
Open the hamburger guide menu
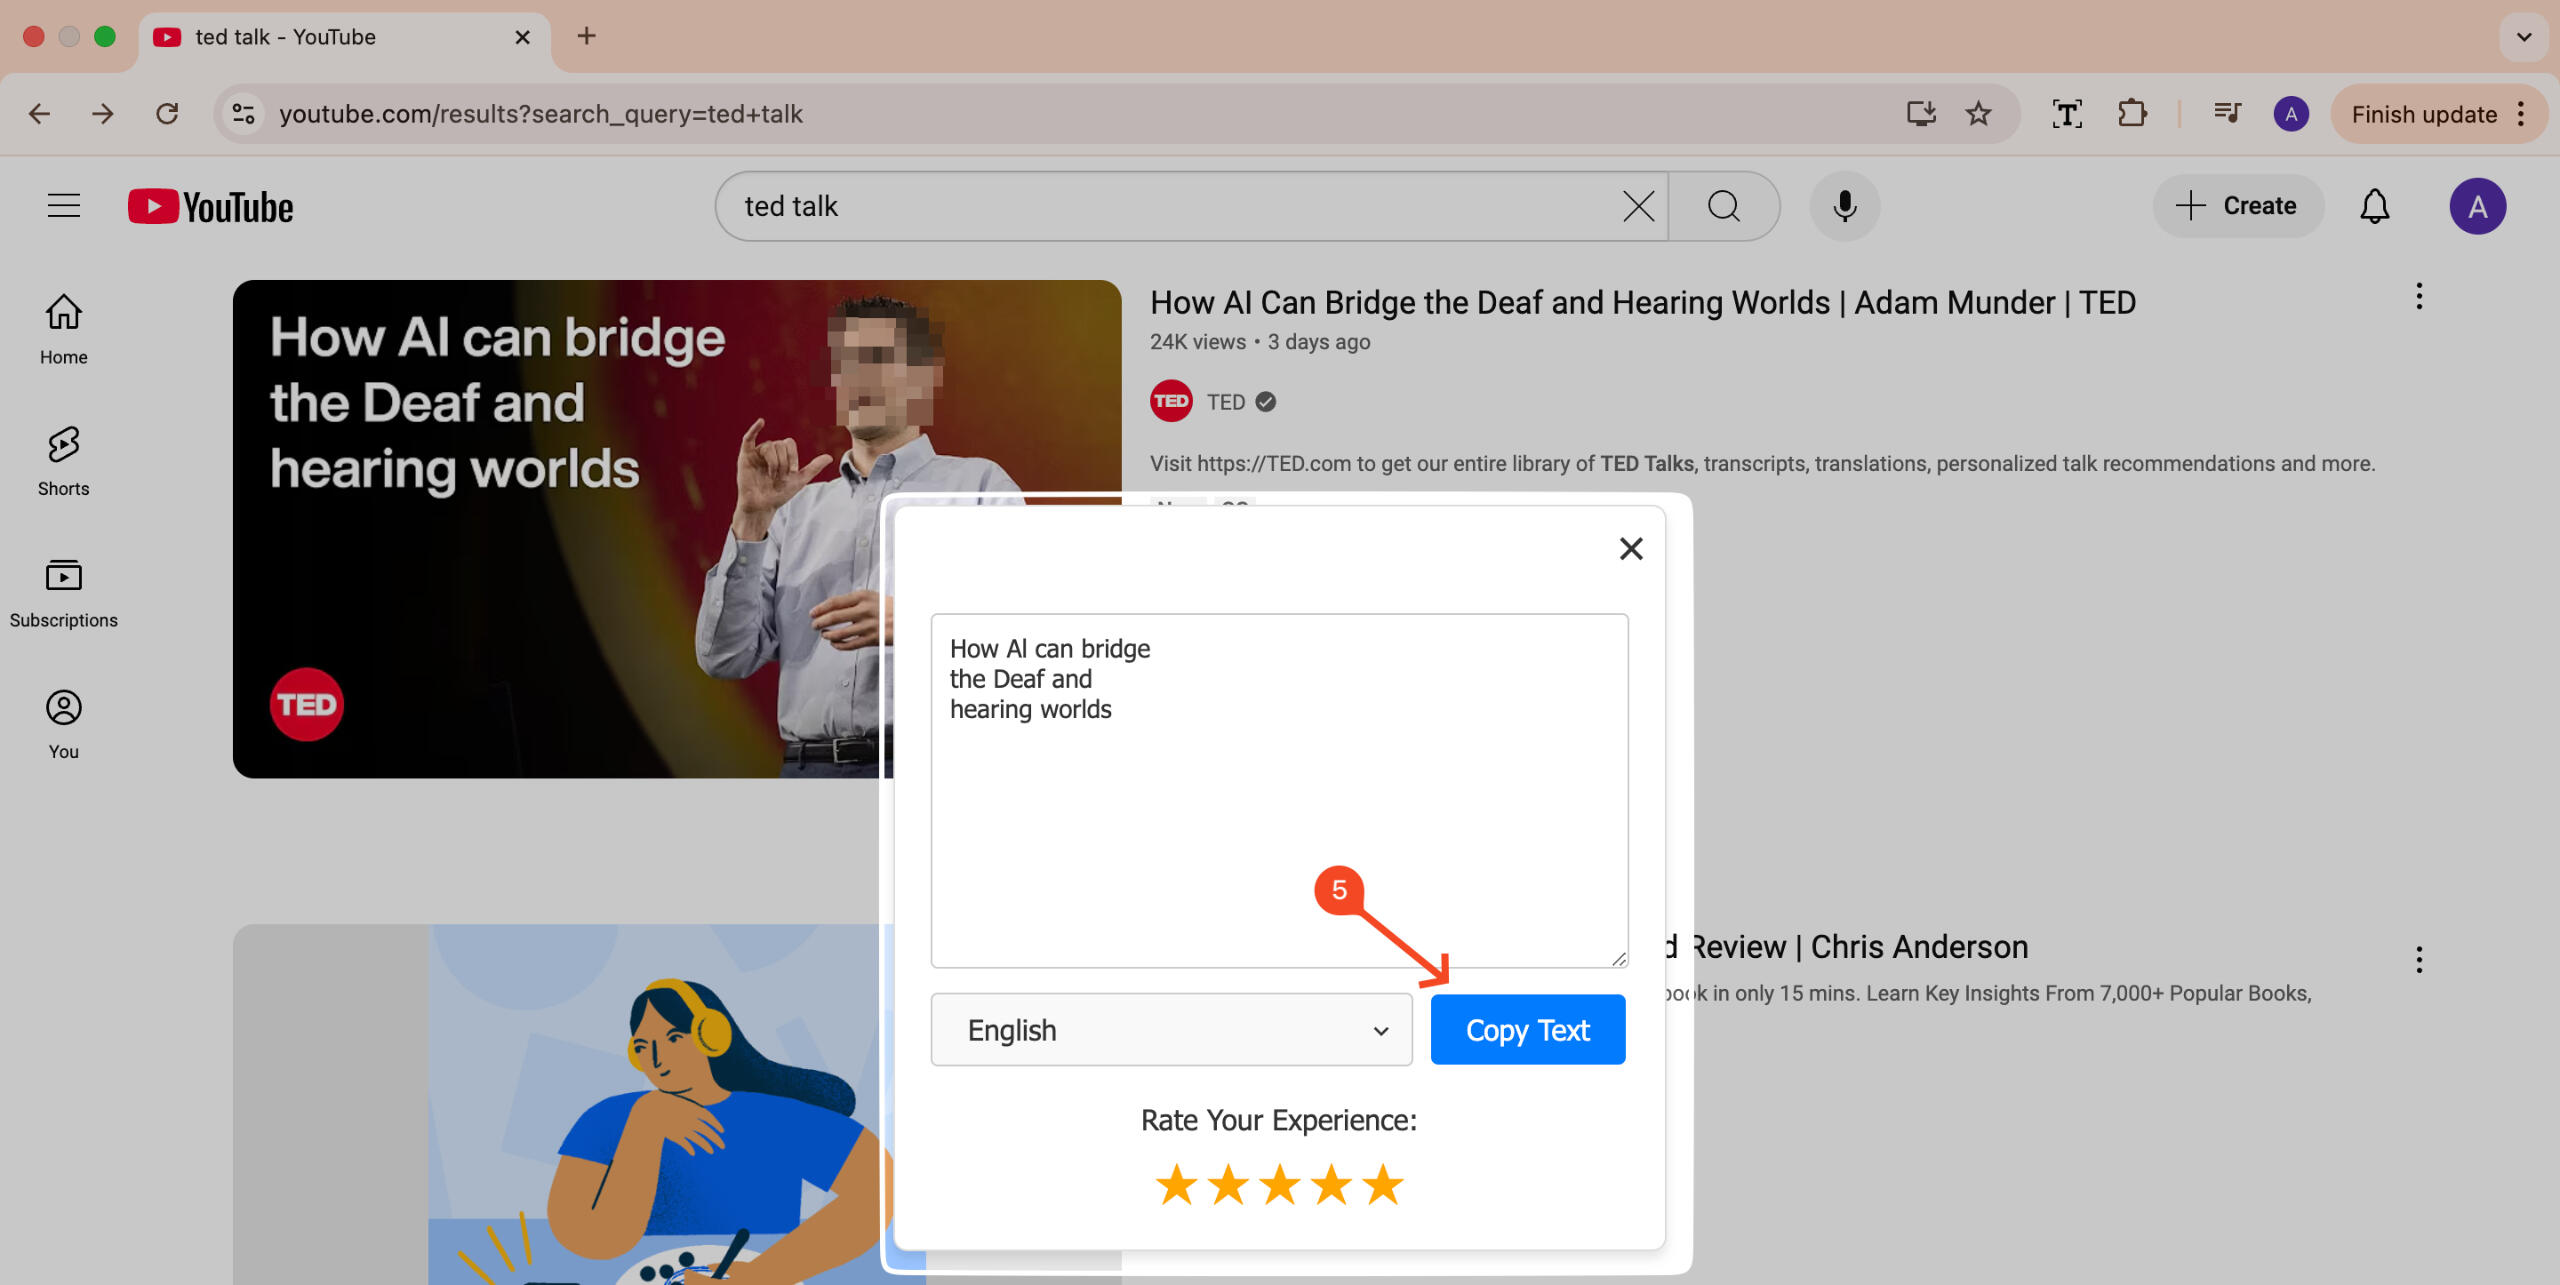coord(64,206)
